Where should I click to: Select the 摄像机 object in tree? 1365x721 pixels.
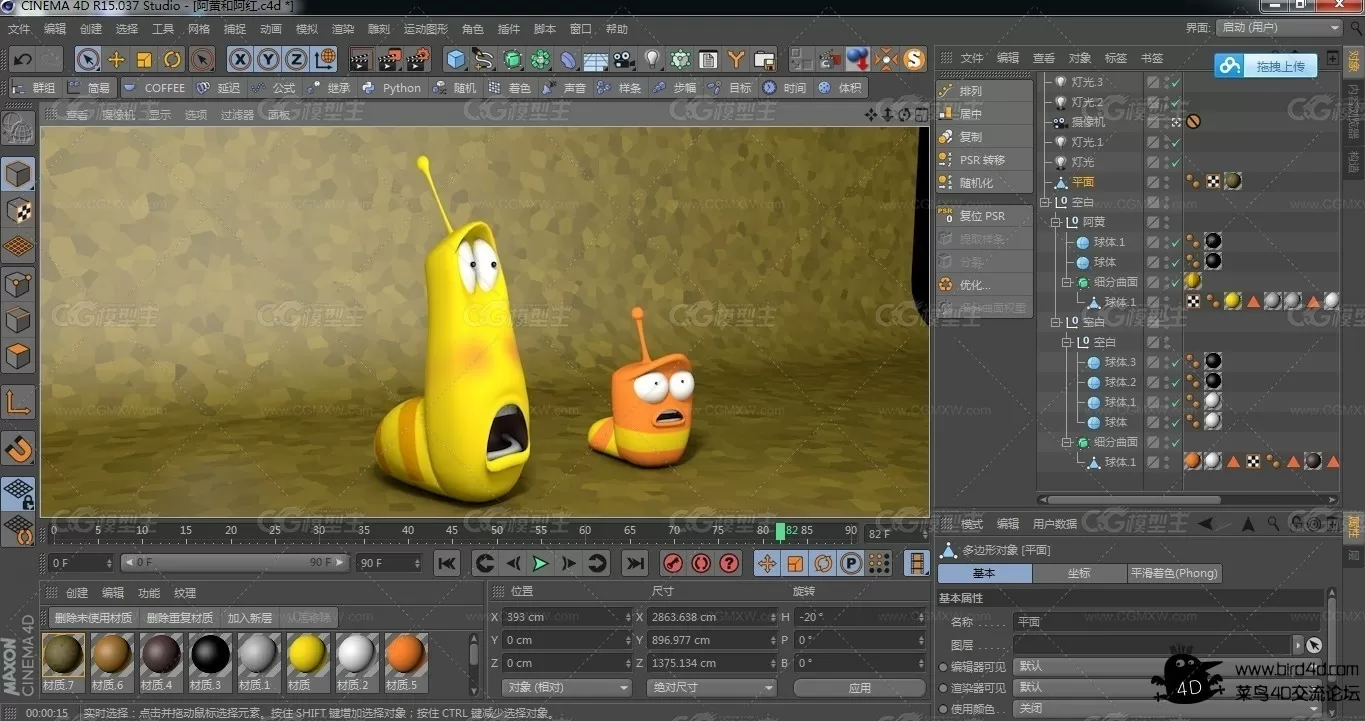tap(1088, 122)
